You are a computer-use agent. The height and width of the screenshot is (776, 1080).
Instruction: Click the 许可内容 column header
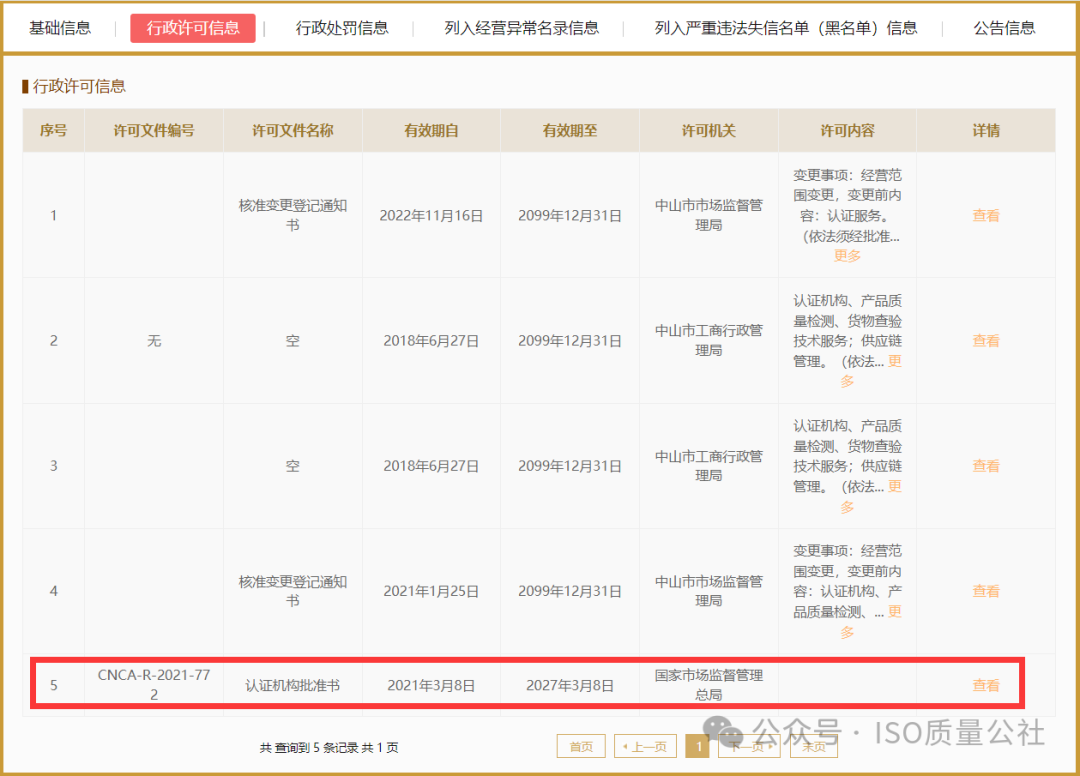[847, 131]
